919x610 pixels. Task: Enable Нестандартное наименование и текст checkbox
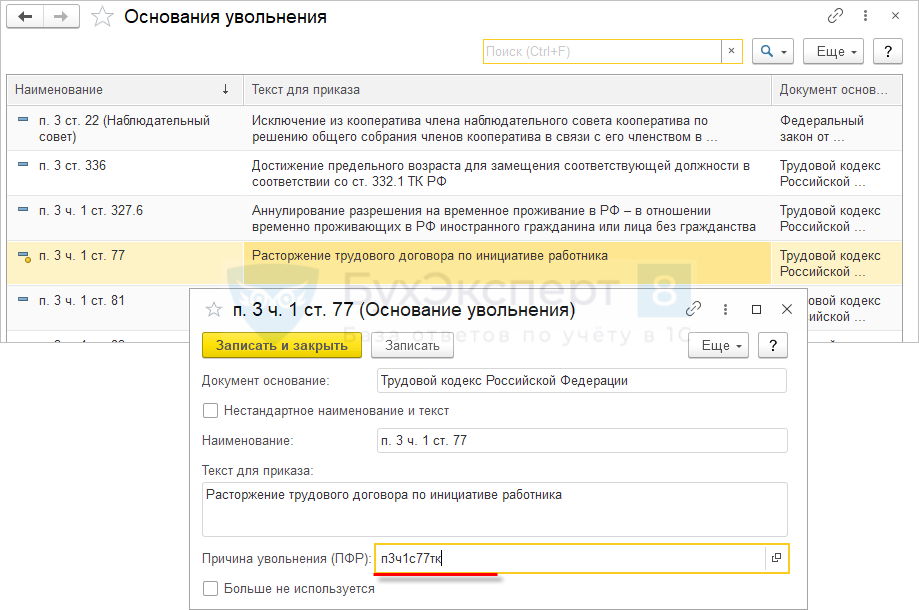210,410
